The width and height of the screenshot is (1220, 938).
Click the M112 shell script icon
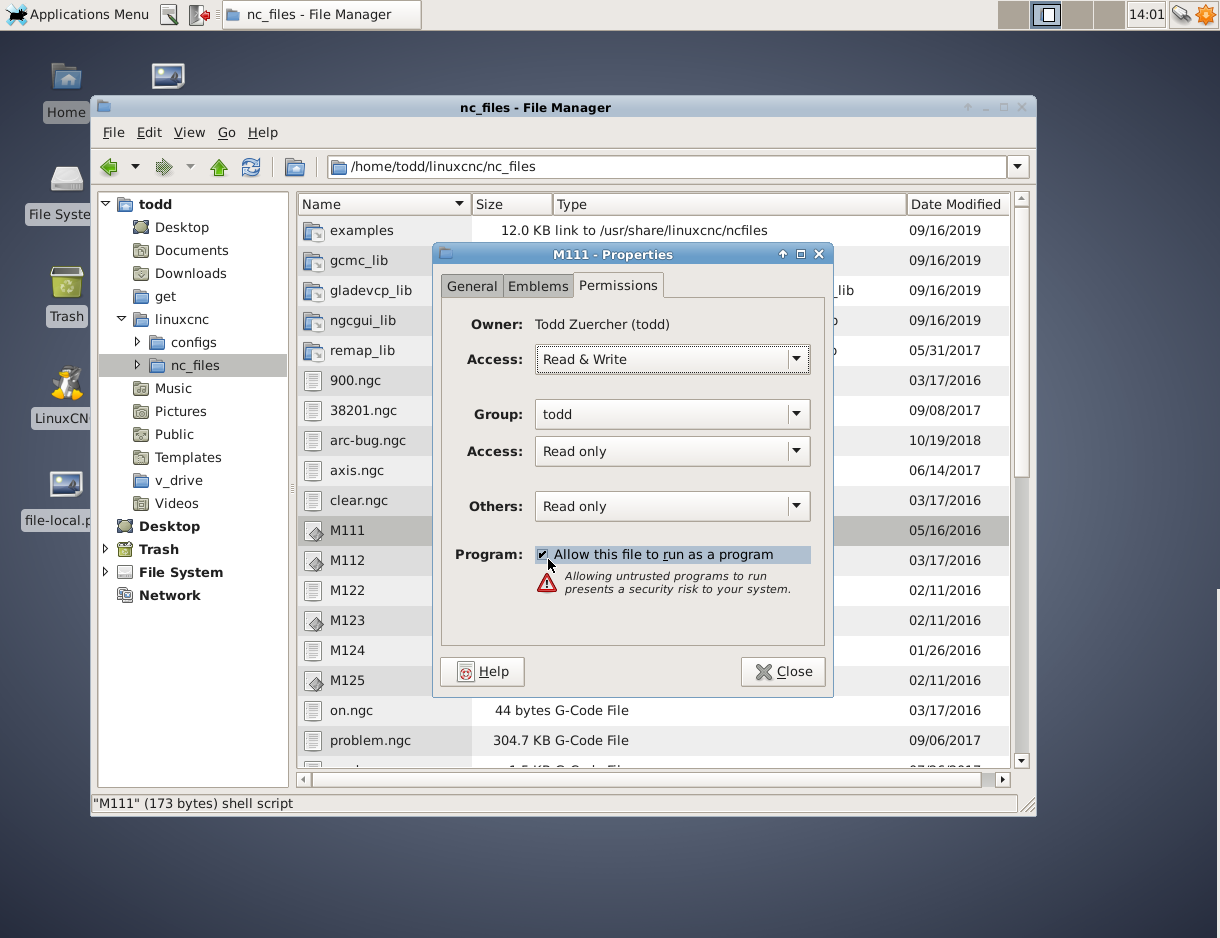coord(314,561)
